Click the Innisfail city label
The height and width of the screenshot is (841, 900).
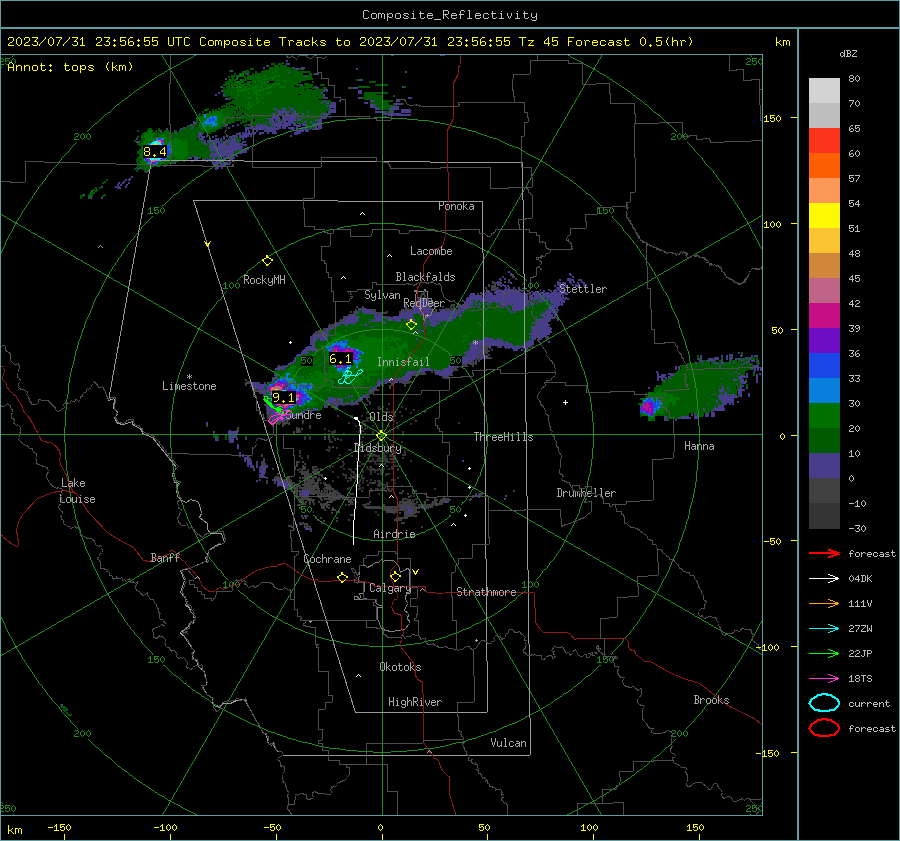[x=403, y=362]
